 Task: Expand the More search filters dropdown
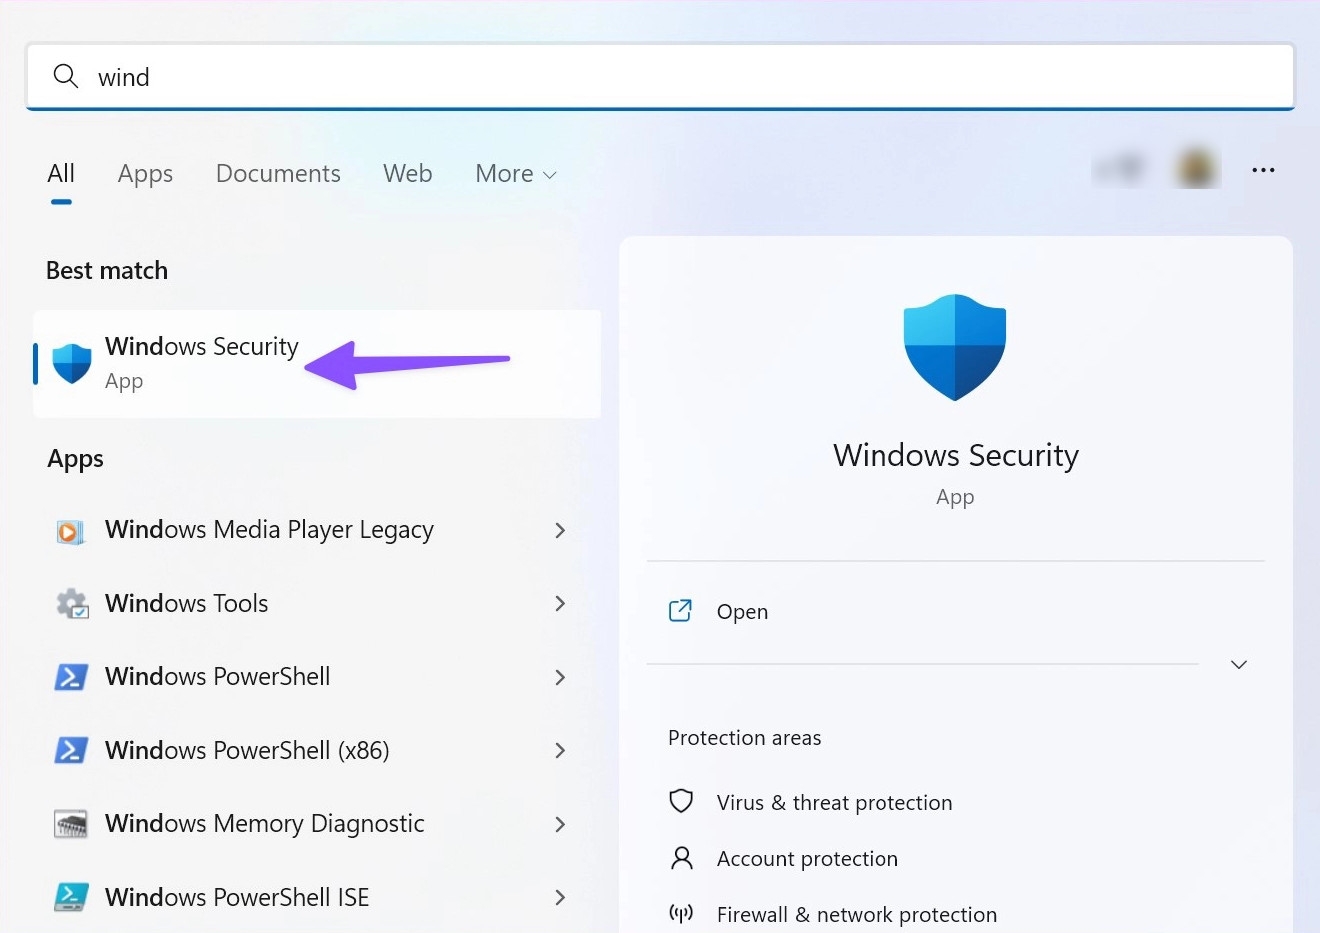[x=515, y=173]
